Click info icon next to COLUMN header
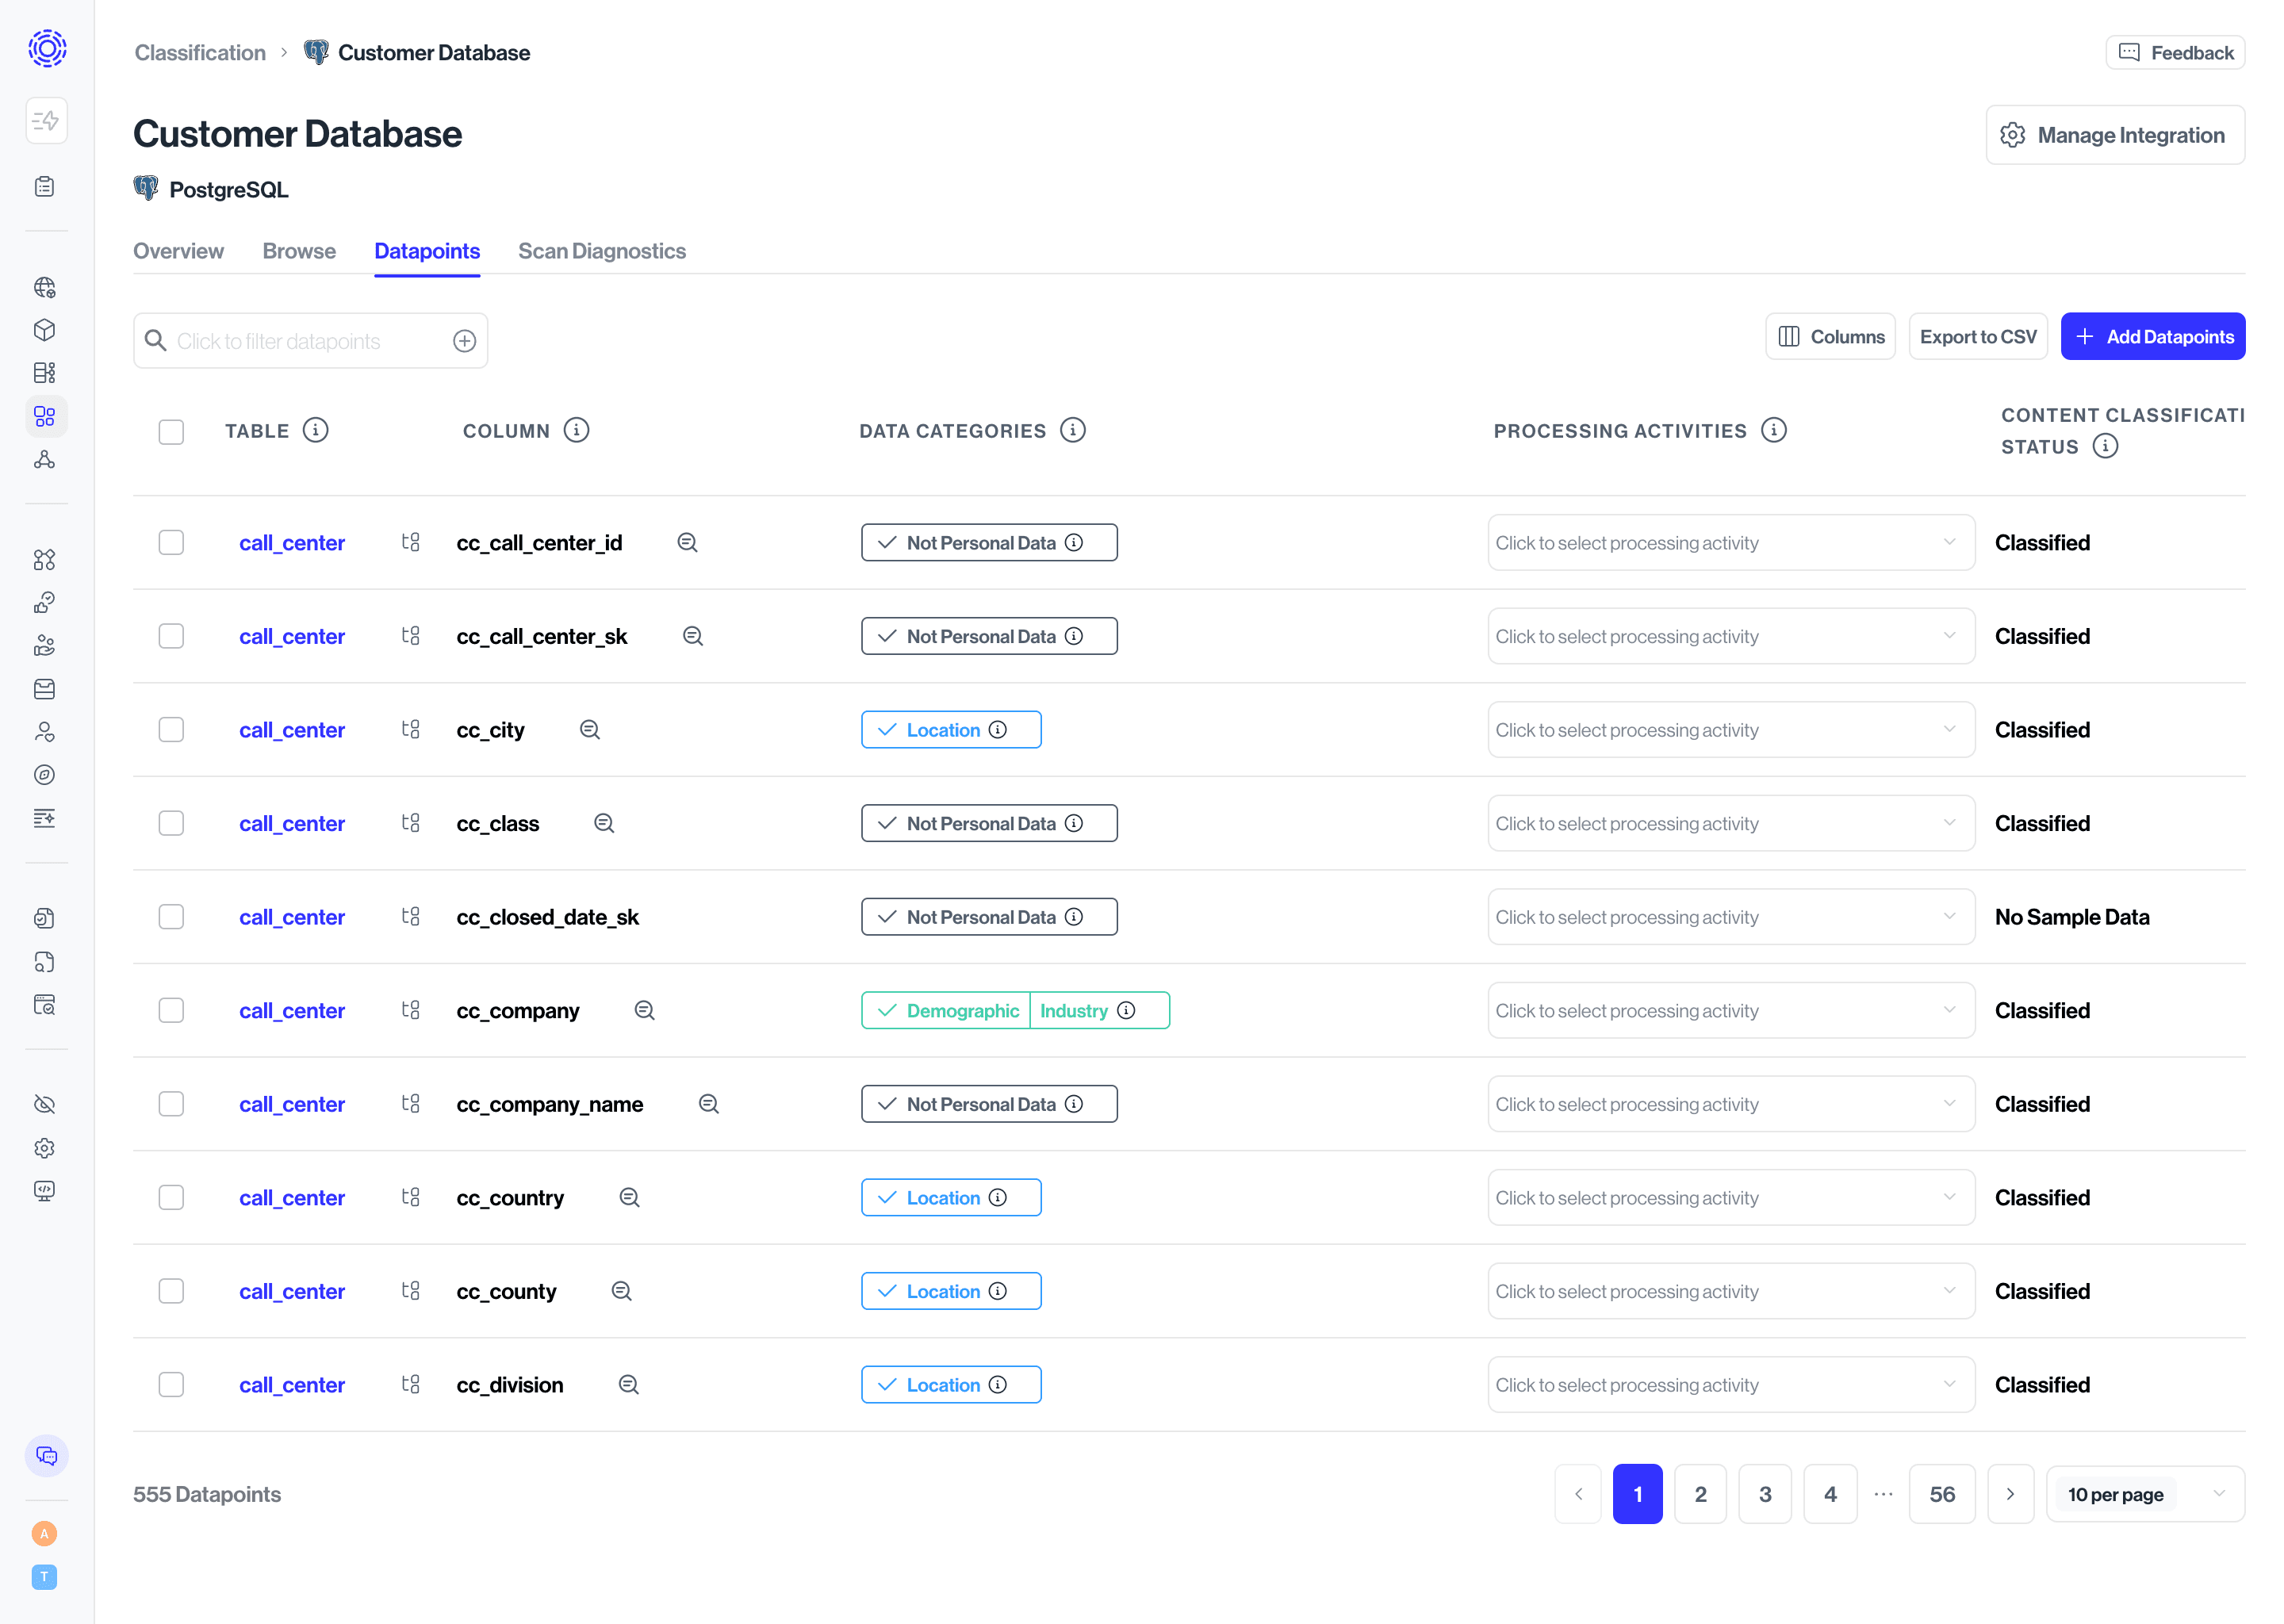 coord(577,430)
